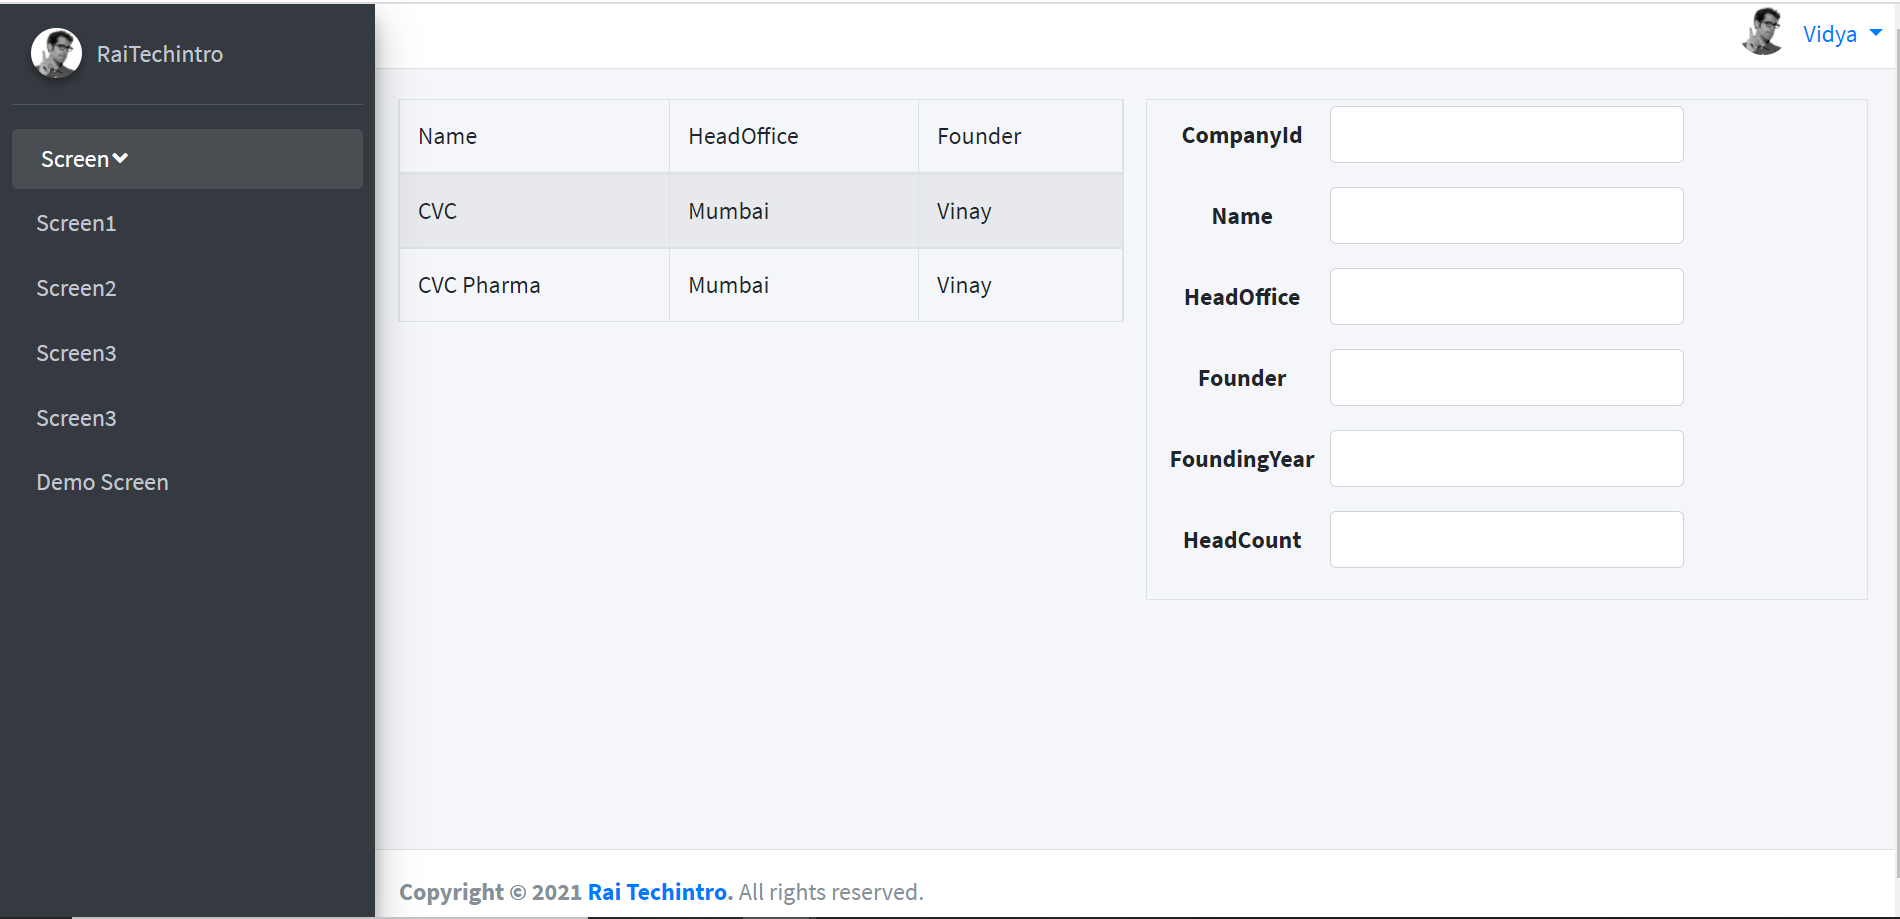Focus the Name text field in the form
The image size is (1900, 919).
(1506, 215)
